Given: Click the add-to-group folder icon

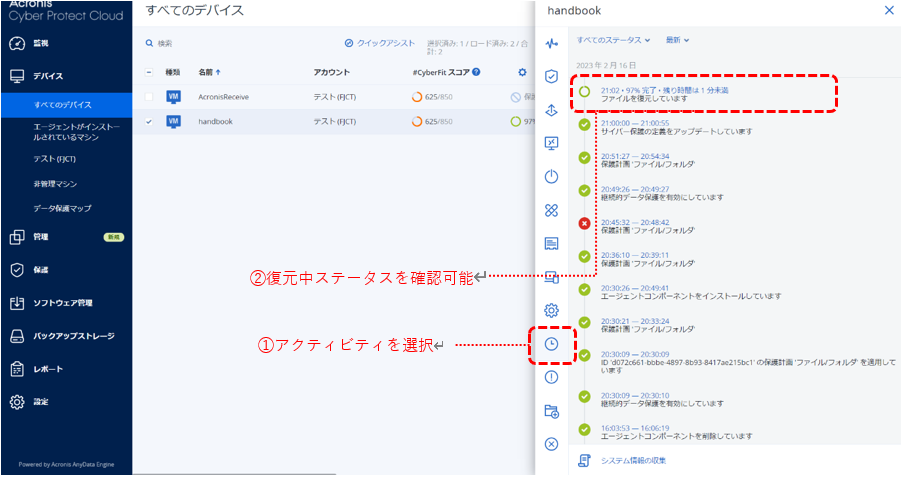Looking at the screenshot, I should point(551,411).
